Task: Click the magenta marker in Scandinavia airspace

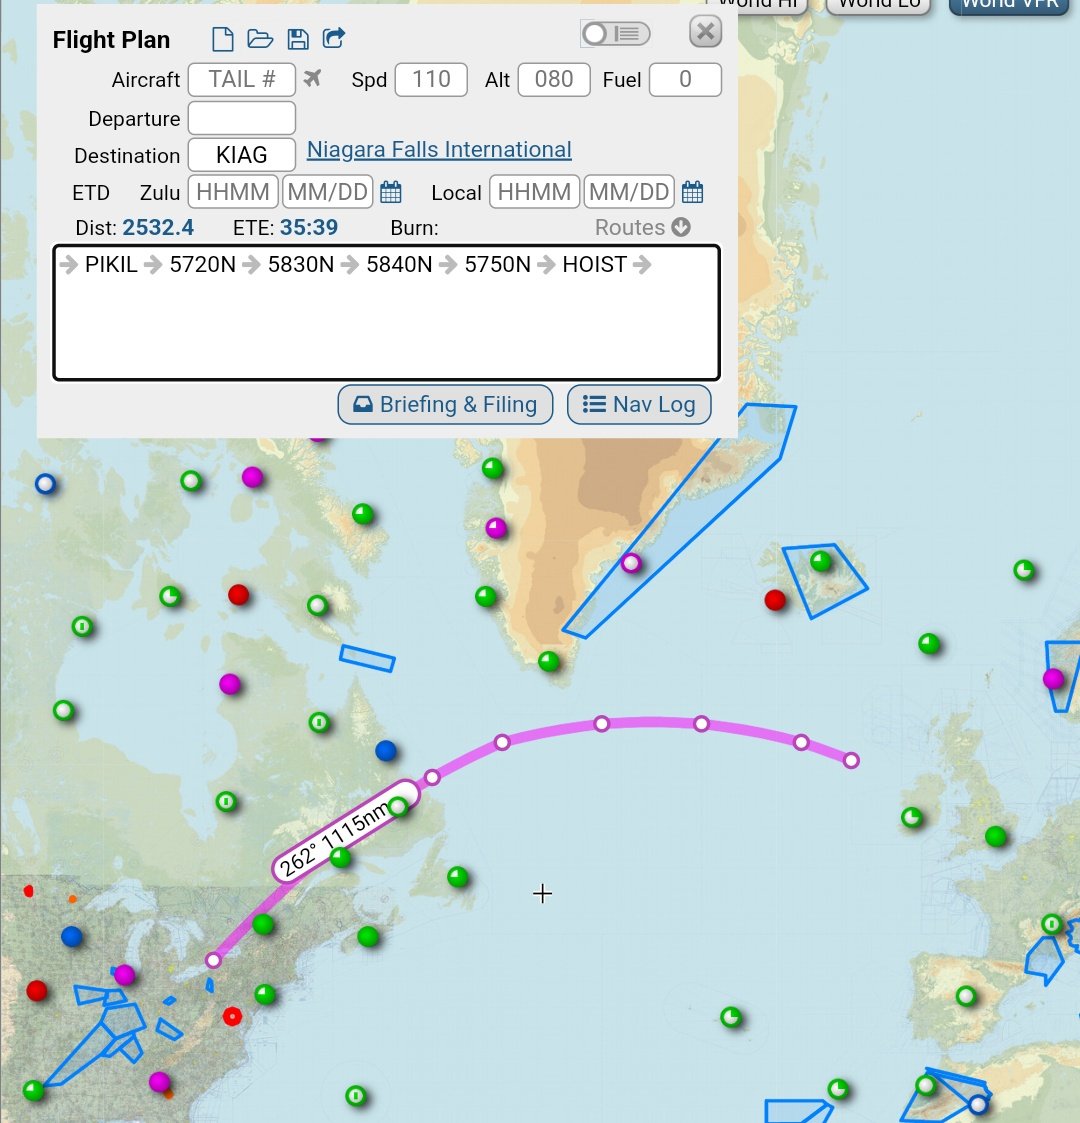Action: click(1054, 678)
